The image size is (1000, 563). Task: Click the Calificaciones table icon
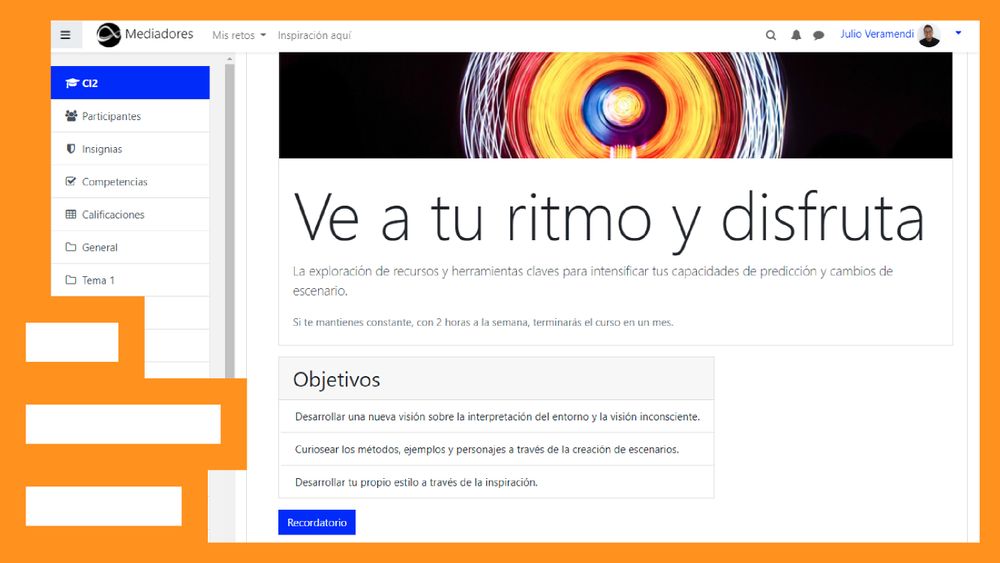coord(71,214)
